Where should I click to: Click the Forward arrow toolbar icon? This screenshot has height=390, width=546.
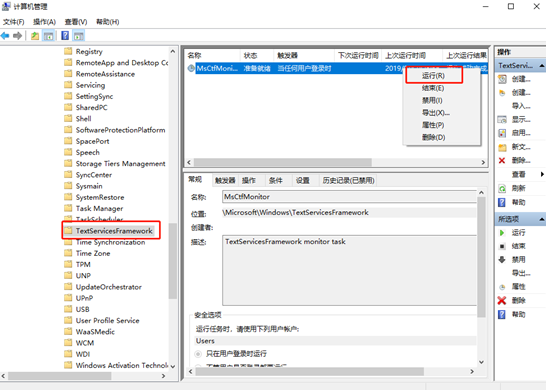pos(17,36)
